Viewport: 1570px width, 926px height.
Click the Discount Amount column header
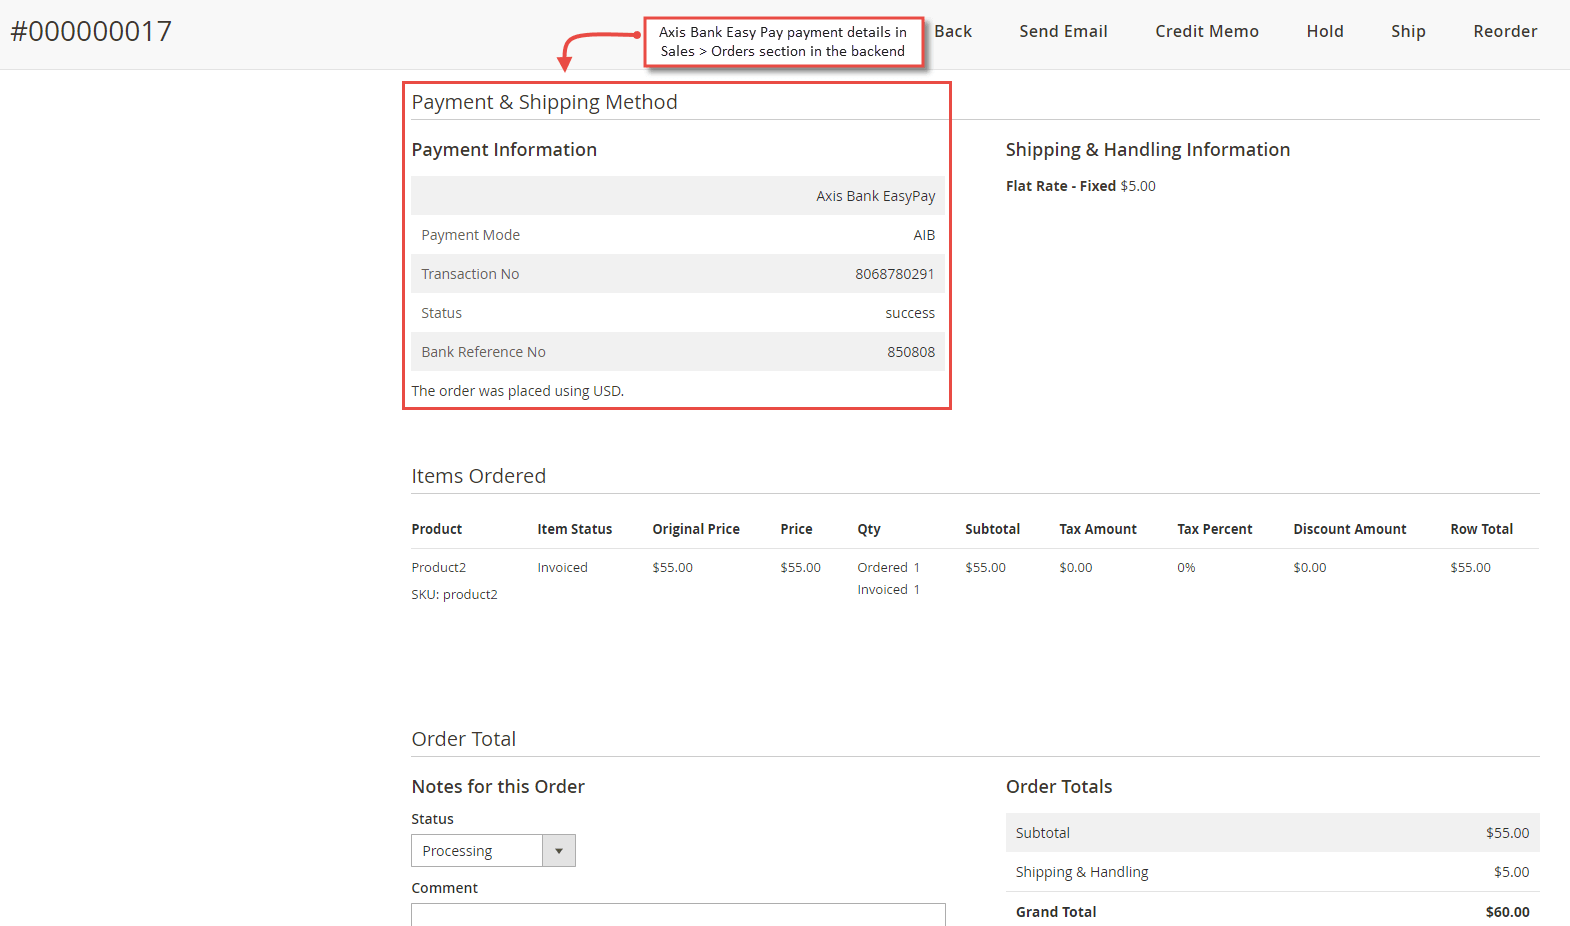click(x=1350, y=529)
